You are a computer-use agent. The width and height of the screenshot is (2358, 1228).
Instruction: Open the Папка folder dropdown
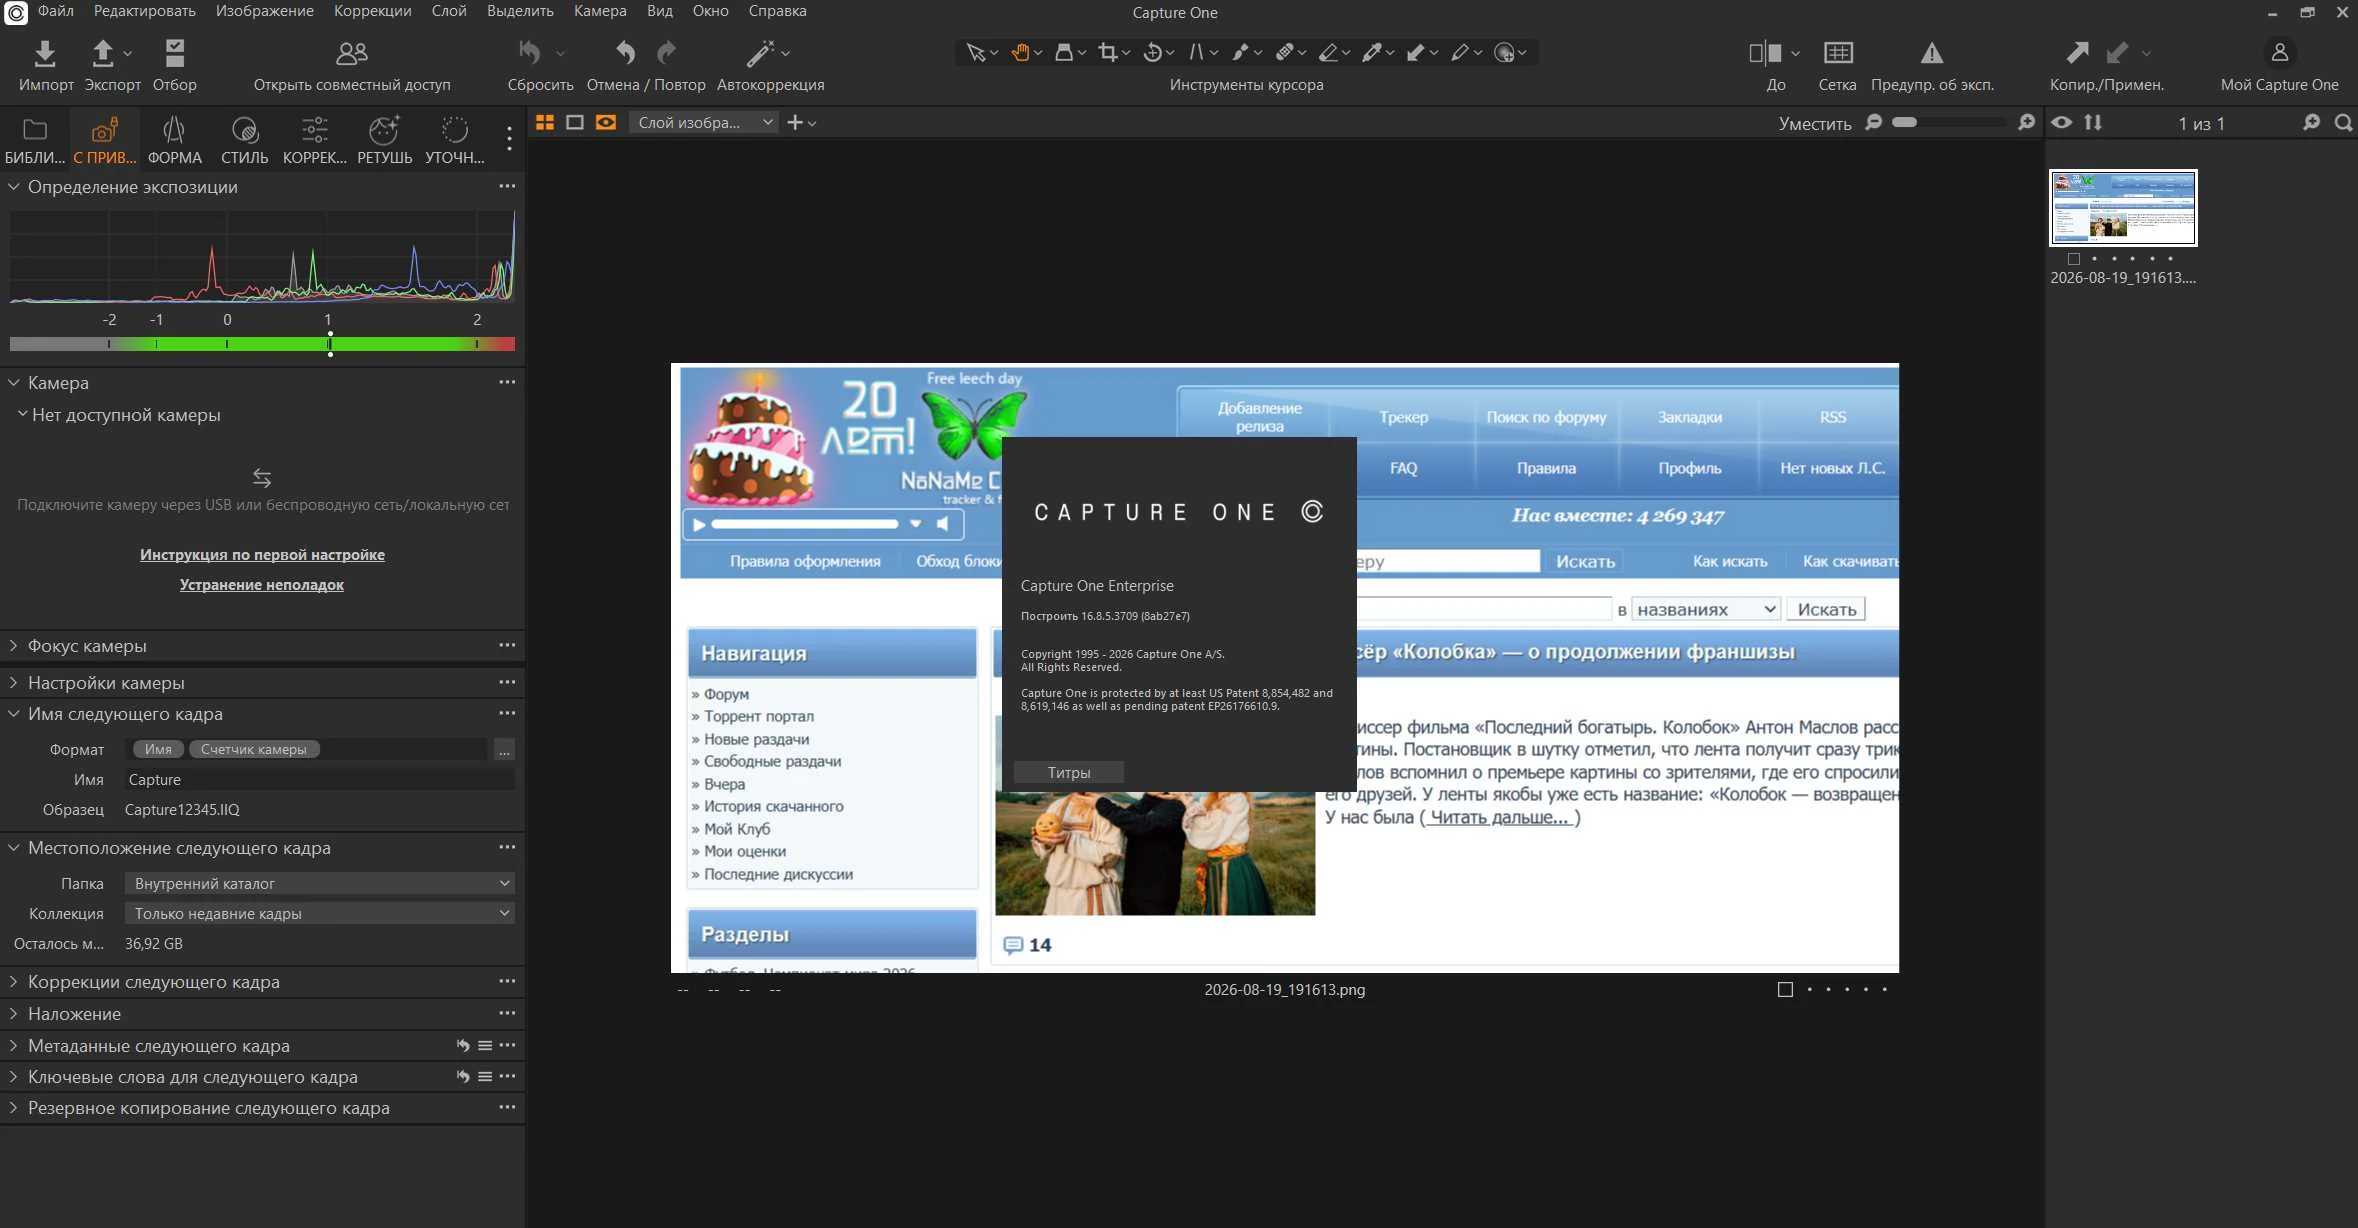[x=319, y=883]
